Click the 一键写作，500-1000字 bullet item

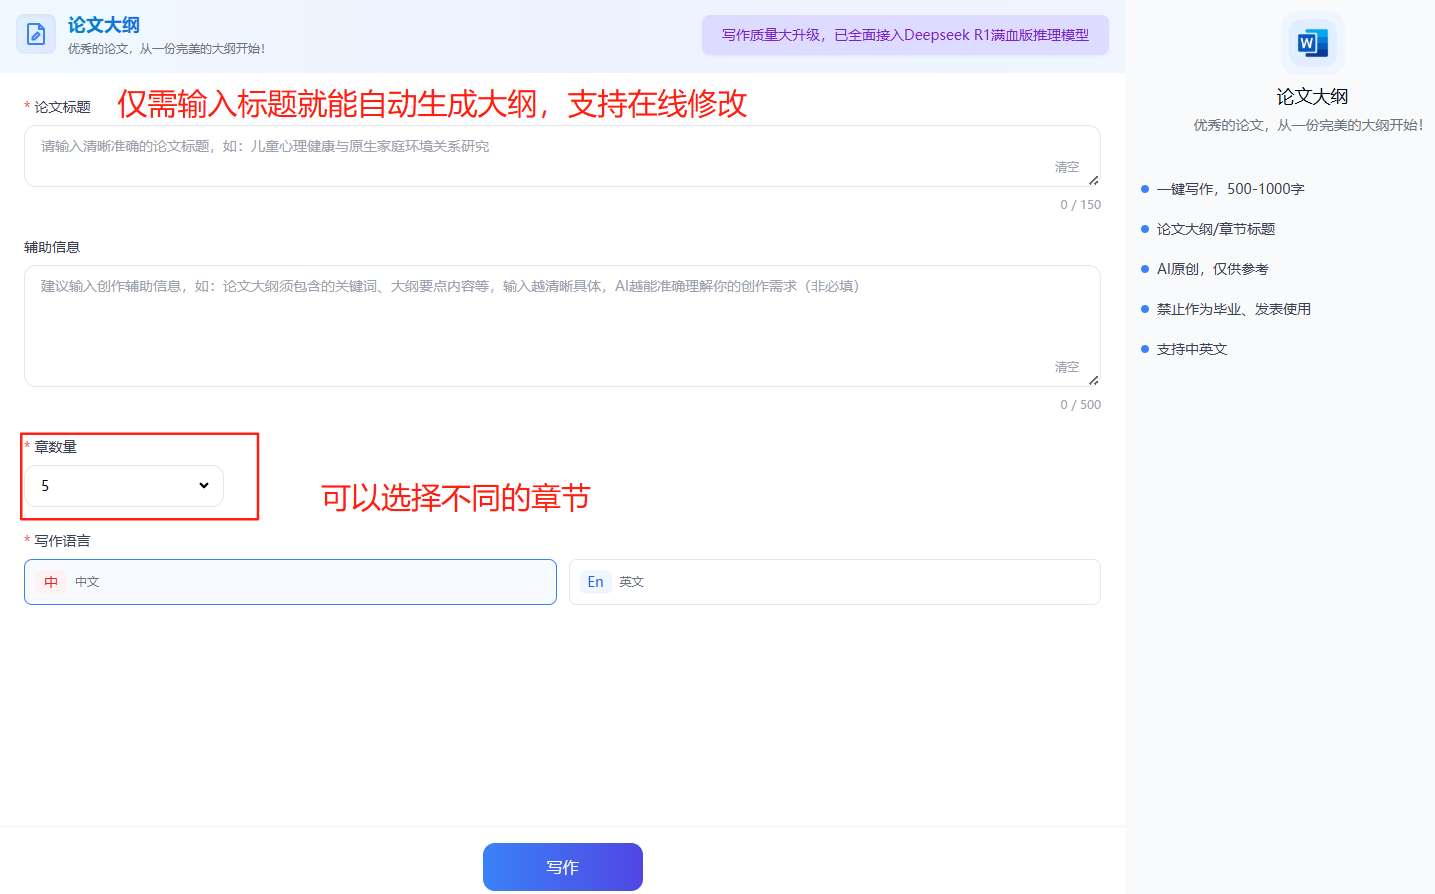(1230, 189)
